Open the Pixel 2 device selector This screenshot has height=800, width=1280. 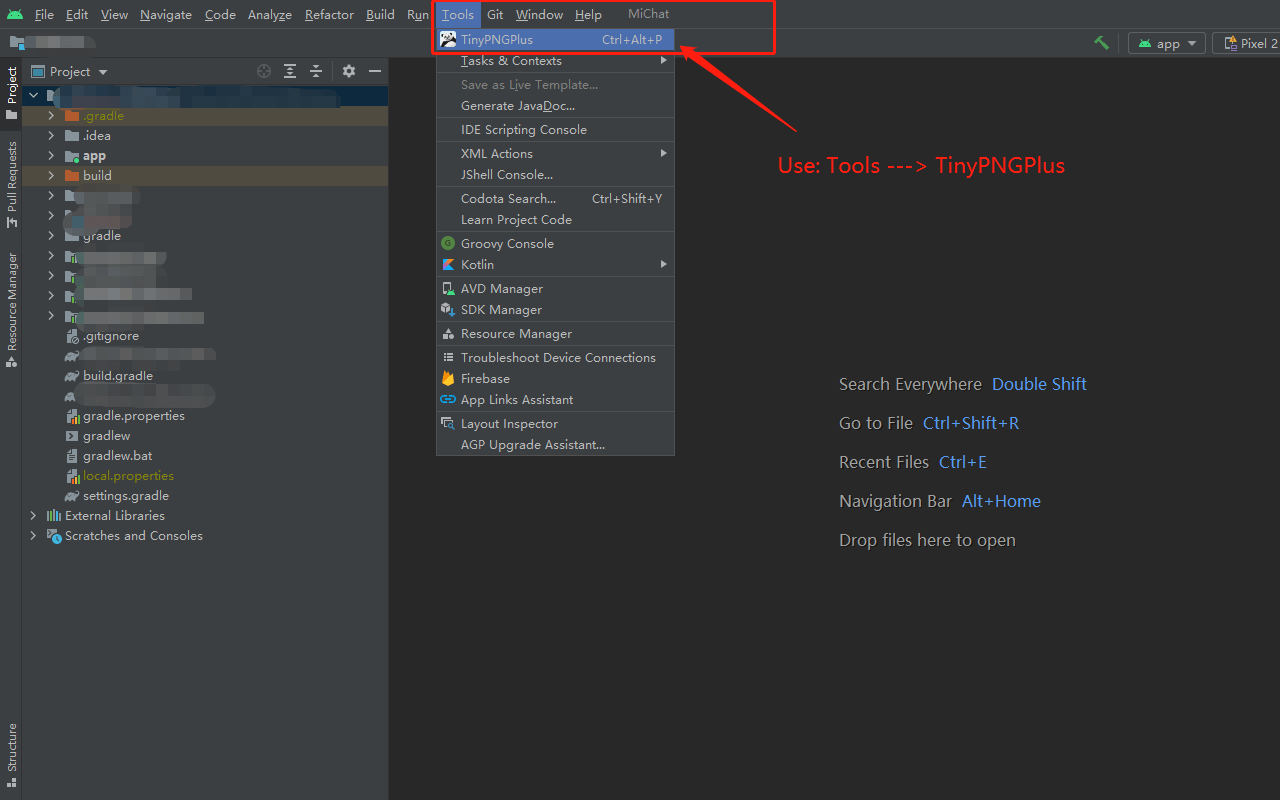pos(1253,43)
